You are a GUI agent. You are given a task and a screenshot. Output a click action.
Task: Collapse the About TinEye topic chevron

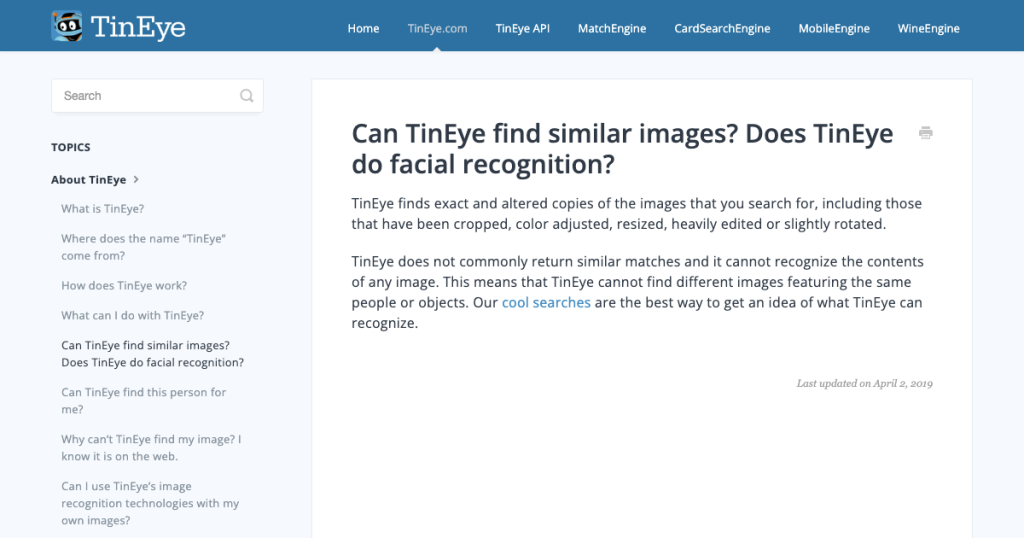coord(136,180)
